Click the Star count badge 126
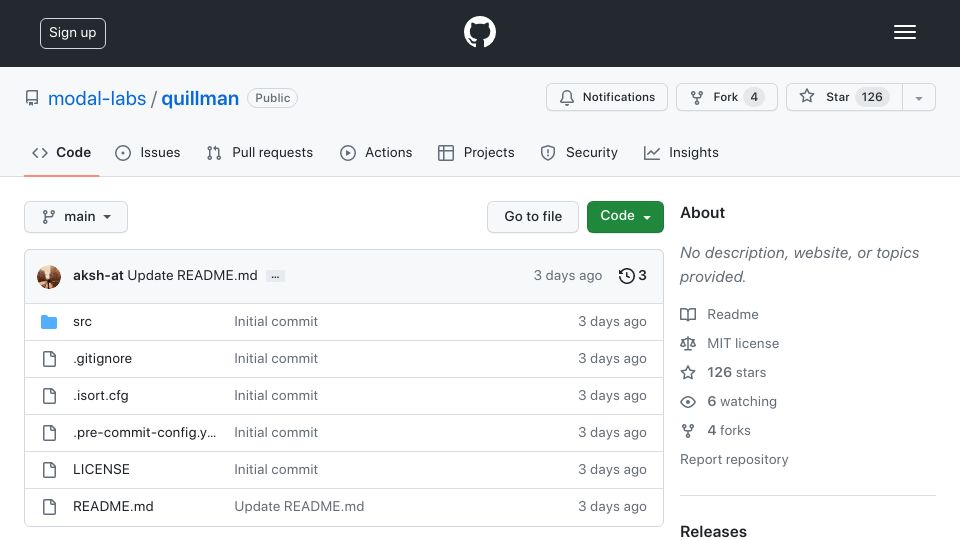This screenshot has height=540, width=960. 872,97
